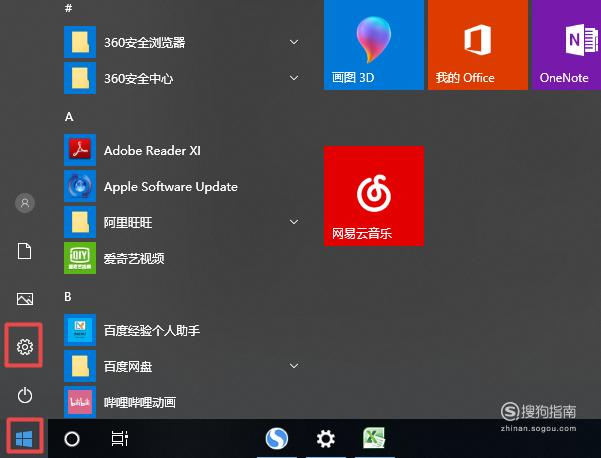Select the '百度经验个人助手' text entry

152,330
